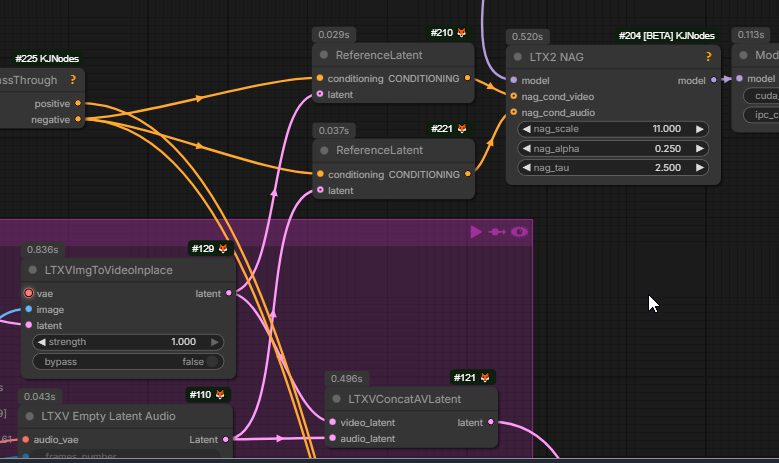779x463 pixels.
Task: Click the 0.520s execution time label
Action: click(x=527, y=37)
